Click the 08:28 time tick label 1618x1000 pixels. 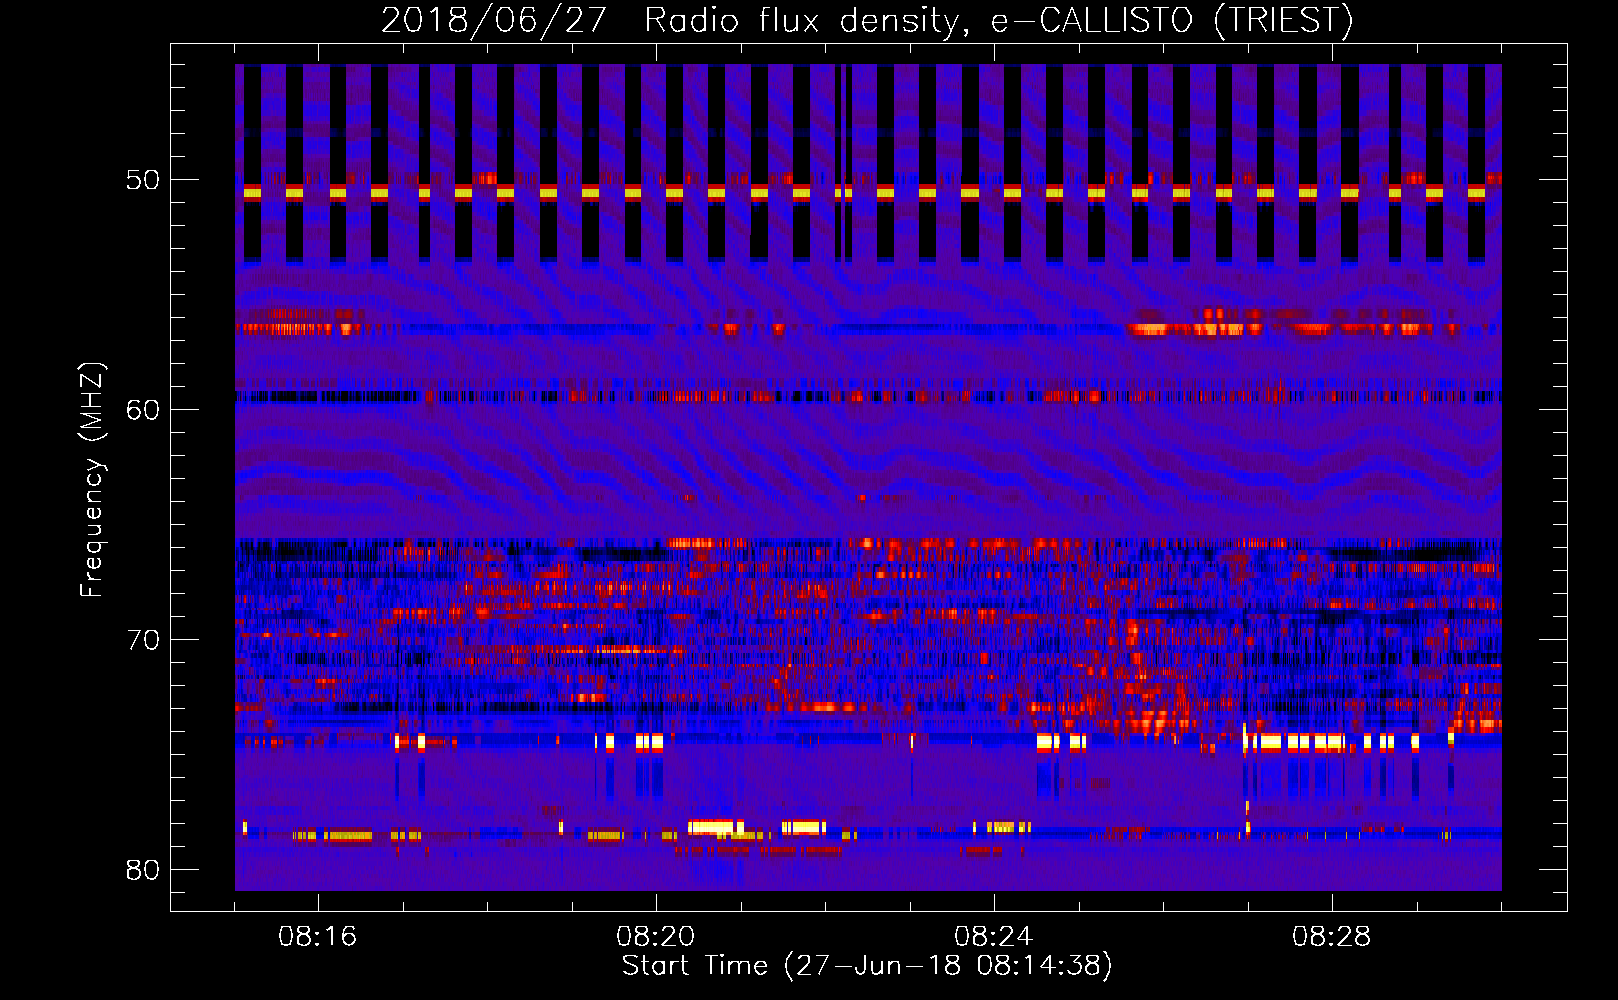pyautogui.click(x=1332, y=937)
